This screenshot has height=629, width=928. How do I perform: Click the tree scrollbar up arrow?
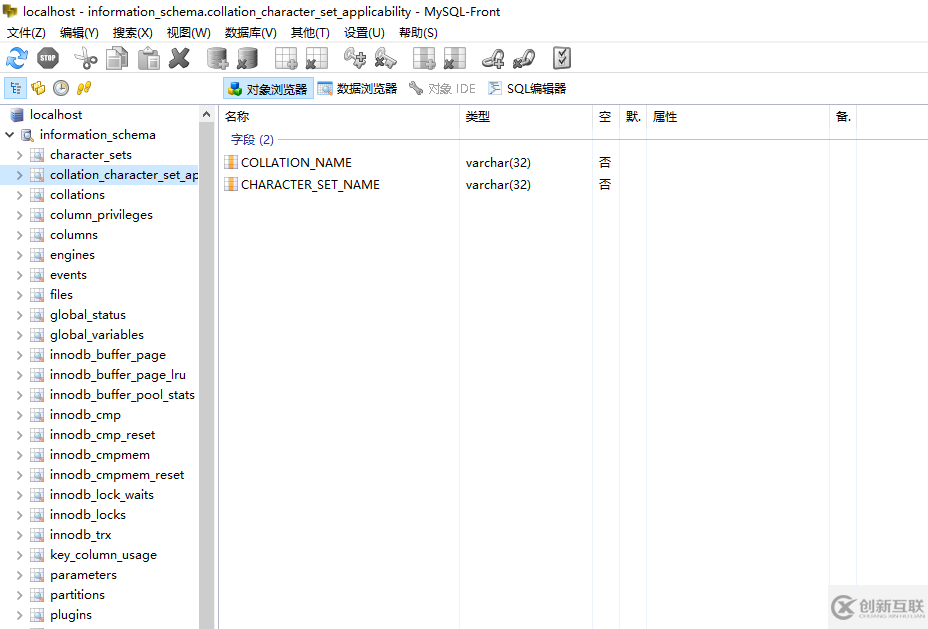tap(207, 114)
